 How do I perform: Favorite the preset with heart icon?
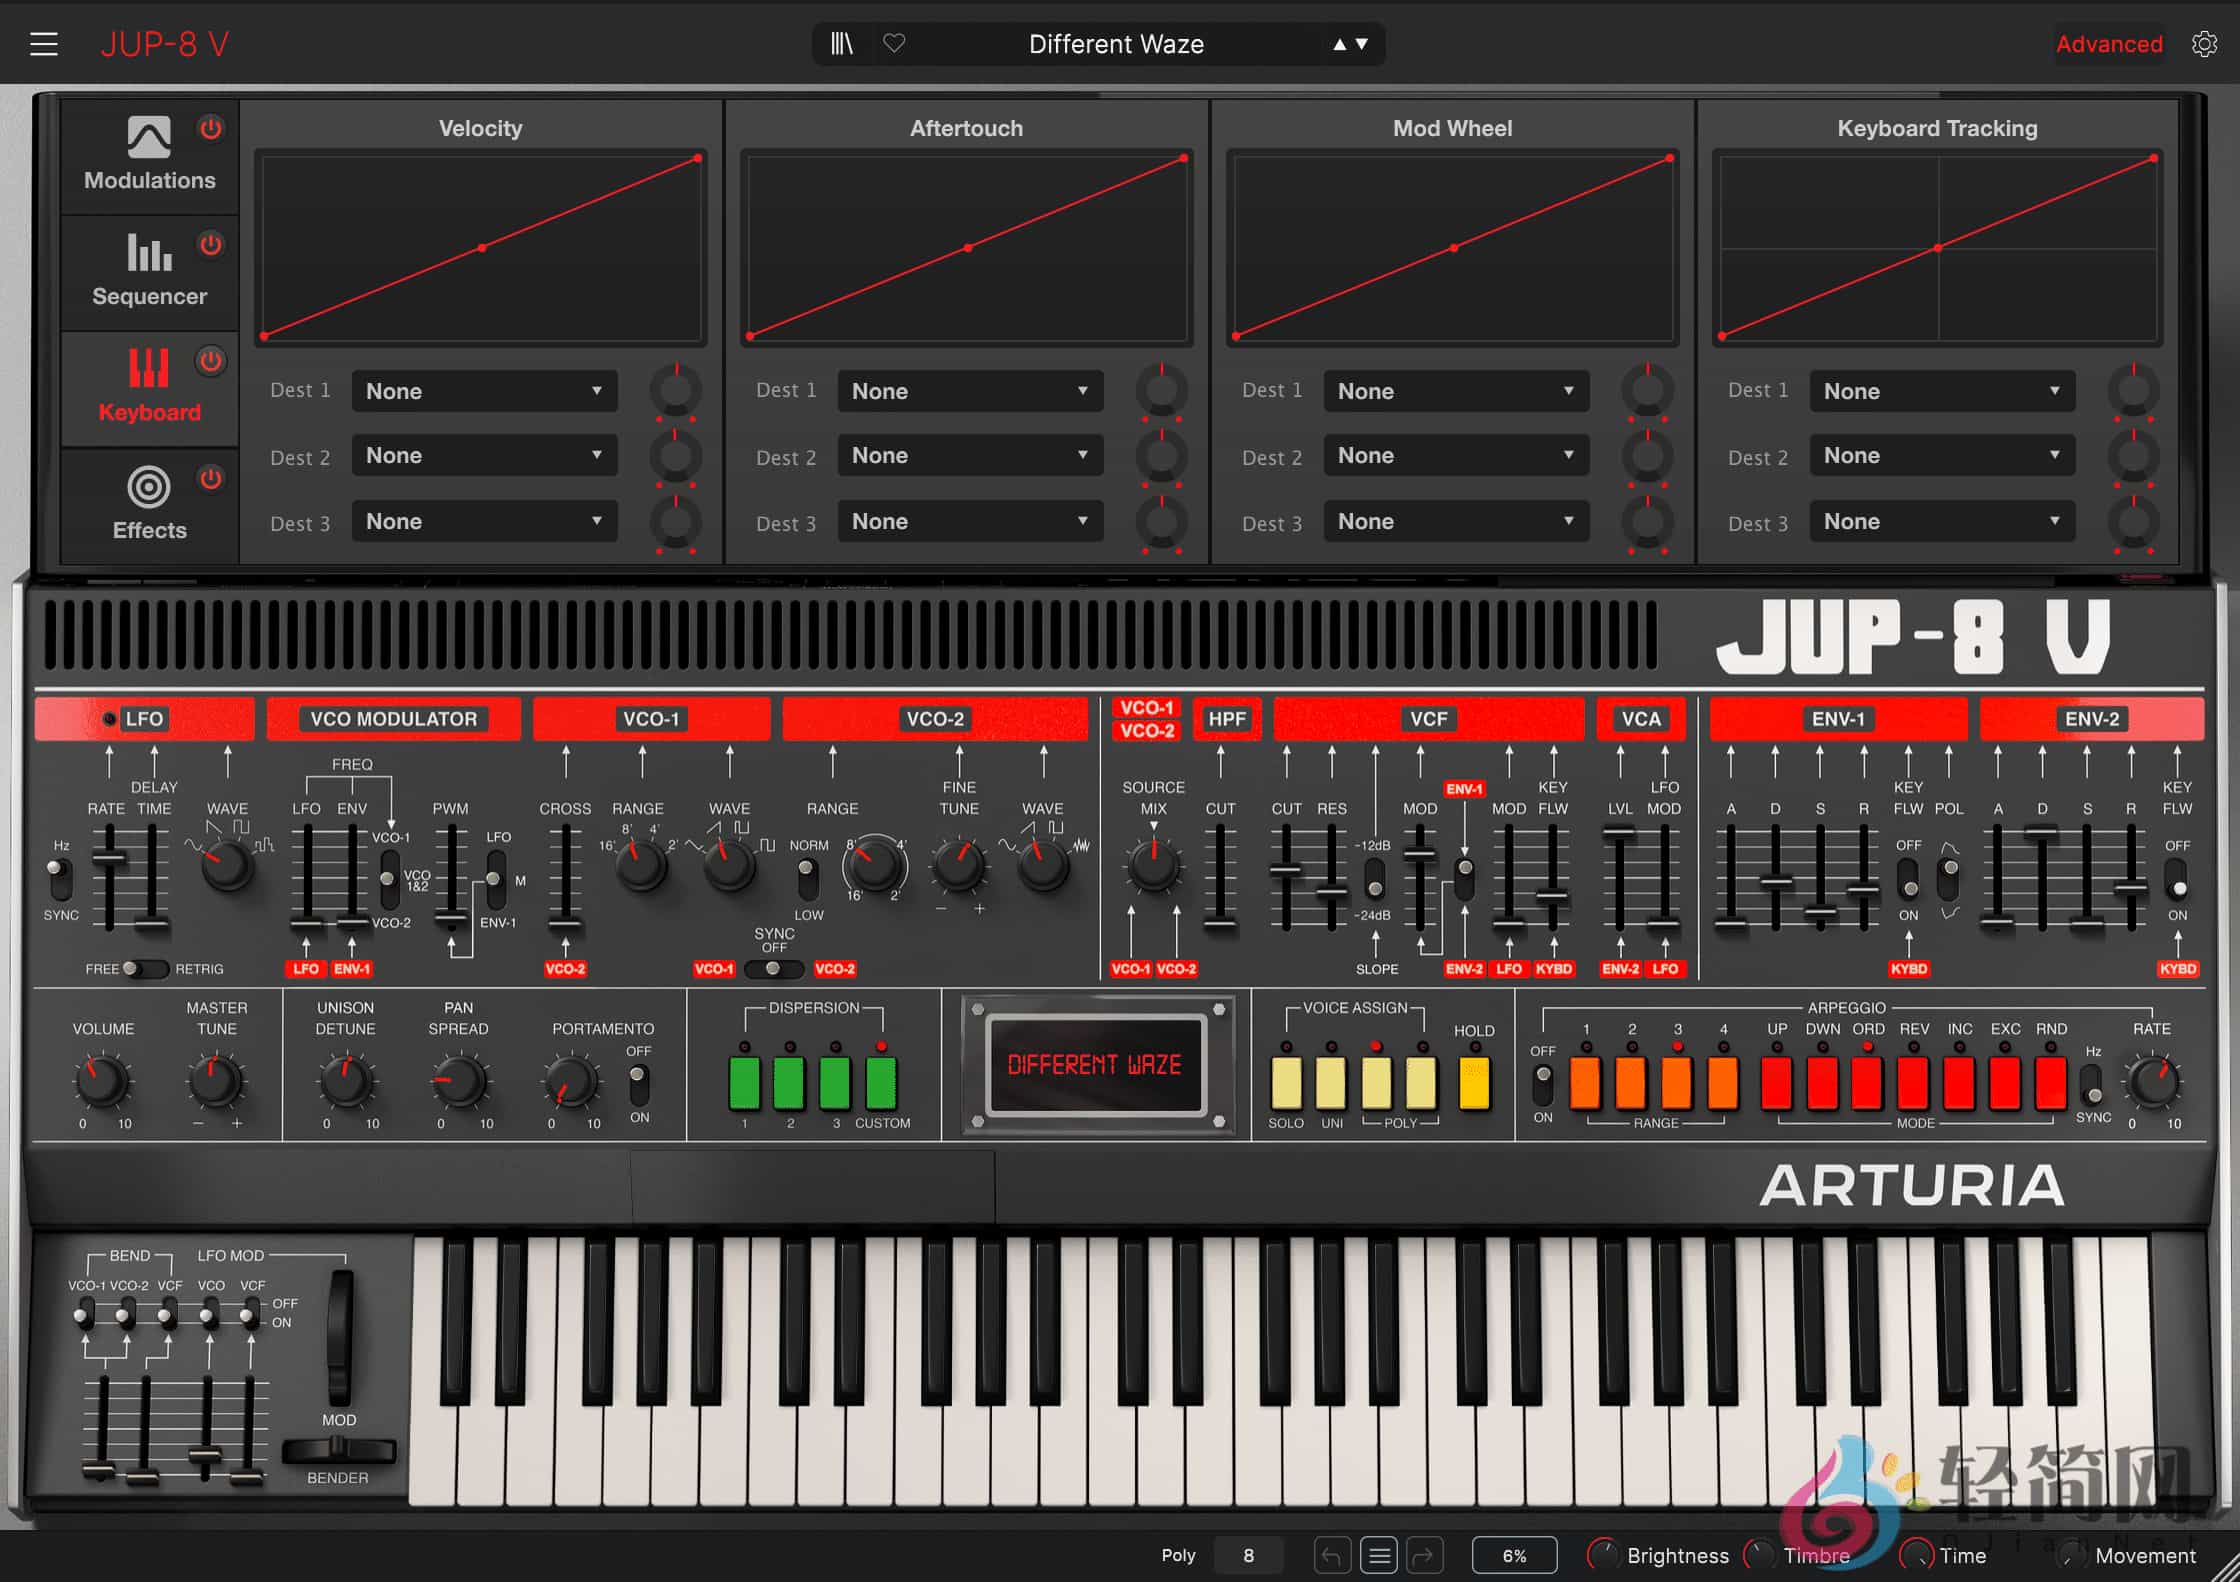point(894,44)
